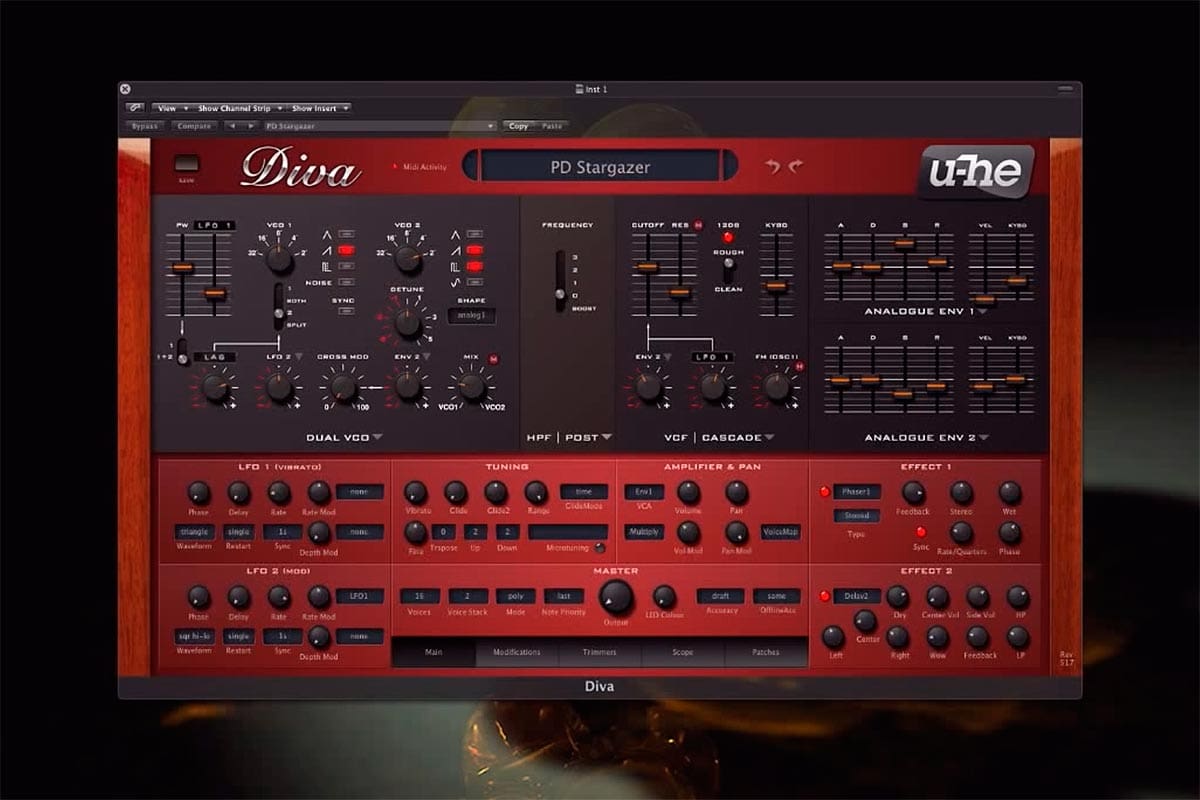Click the Copy button

[519, 126]
